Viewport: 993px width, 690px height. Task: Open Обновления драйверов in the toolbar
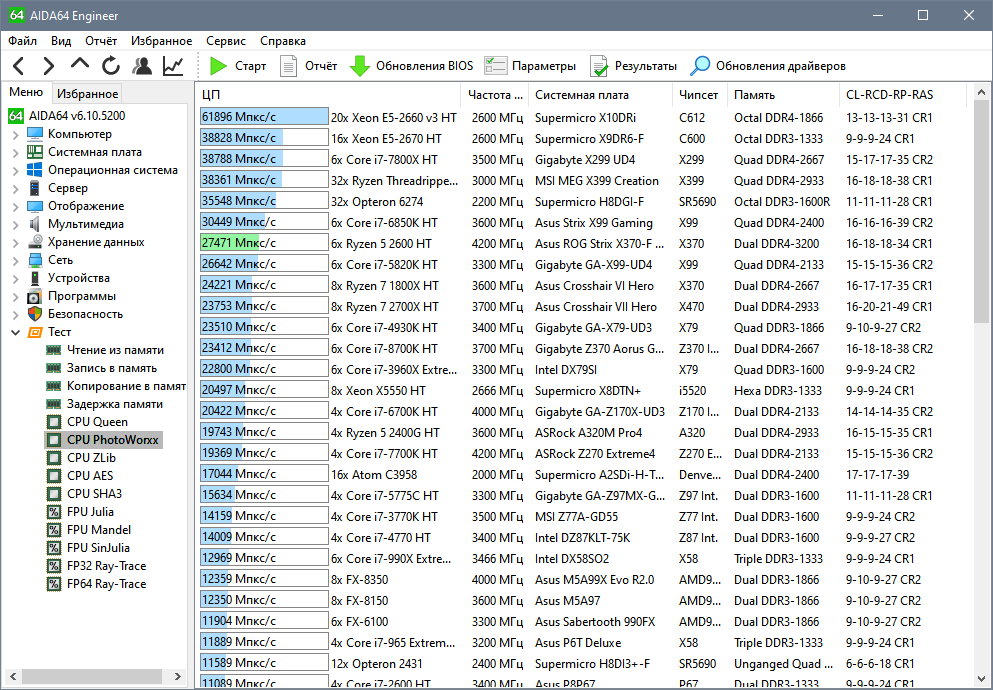tap(768, 66)
